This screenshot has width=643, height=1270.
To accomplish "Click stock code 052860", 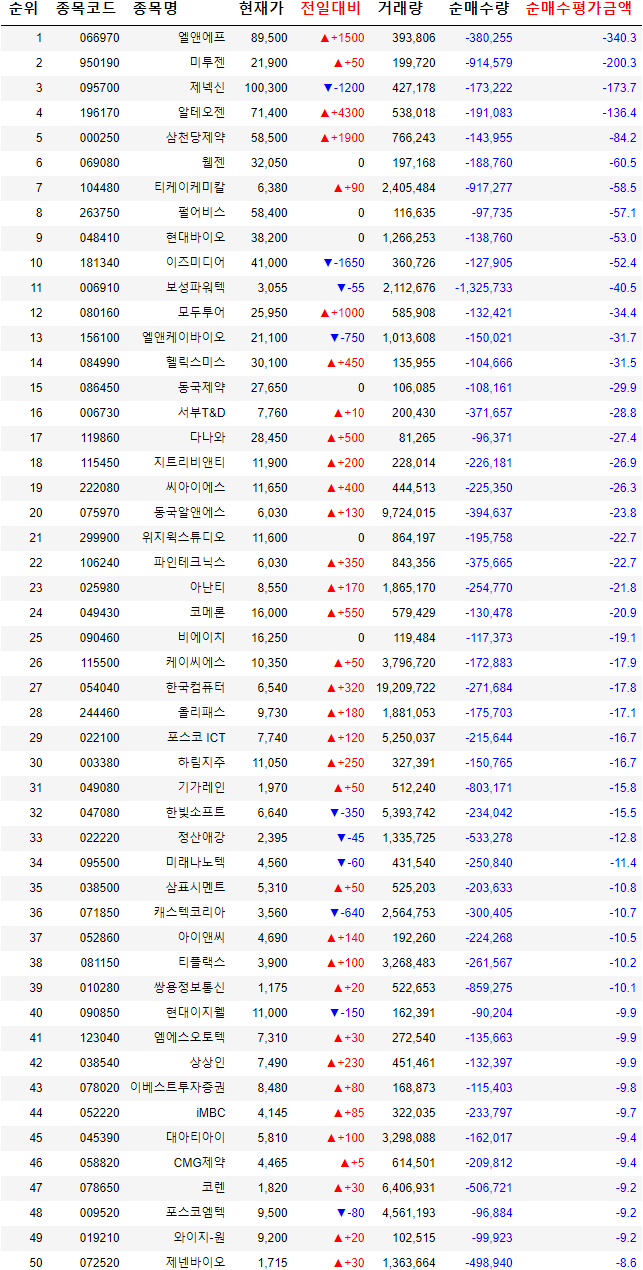I will tap(99, 938).
